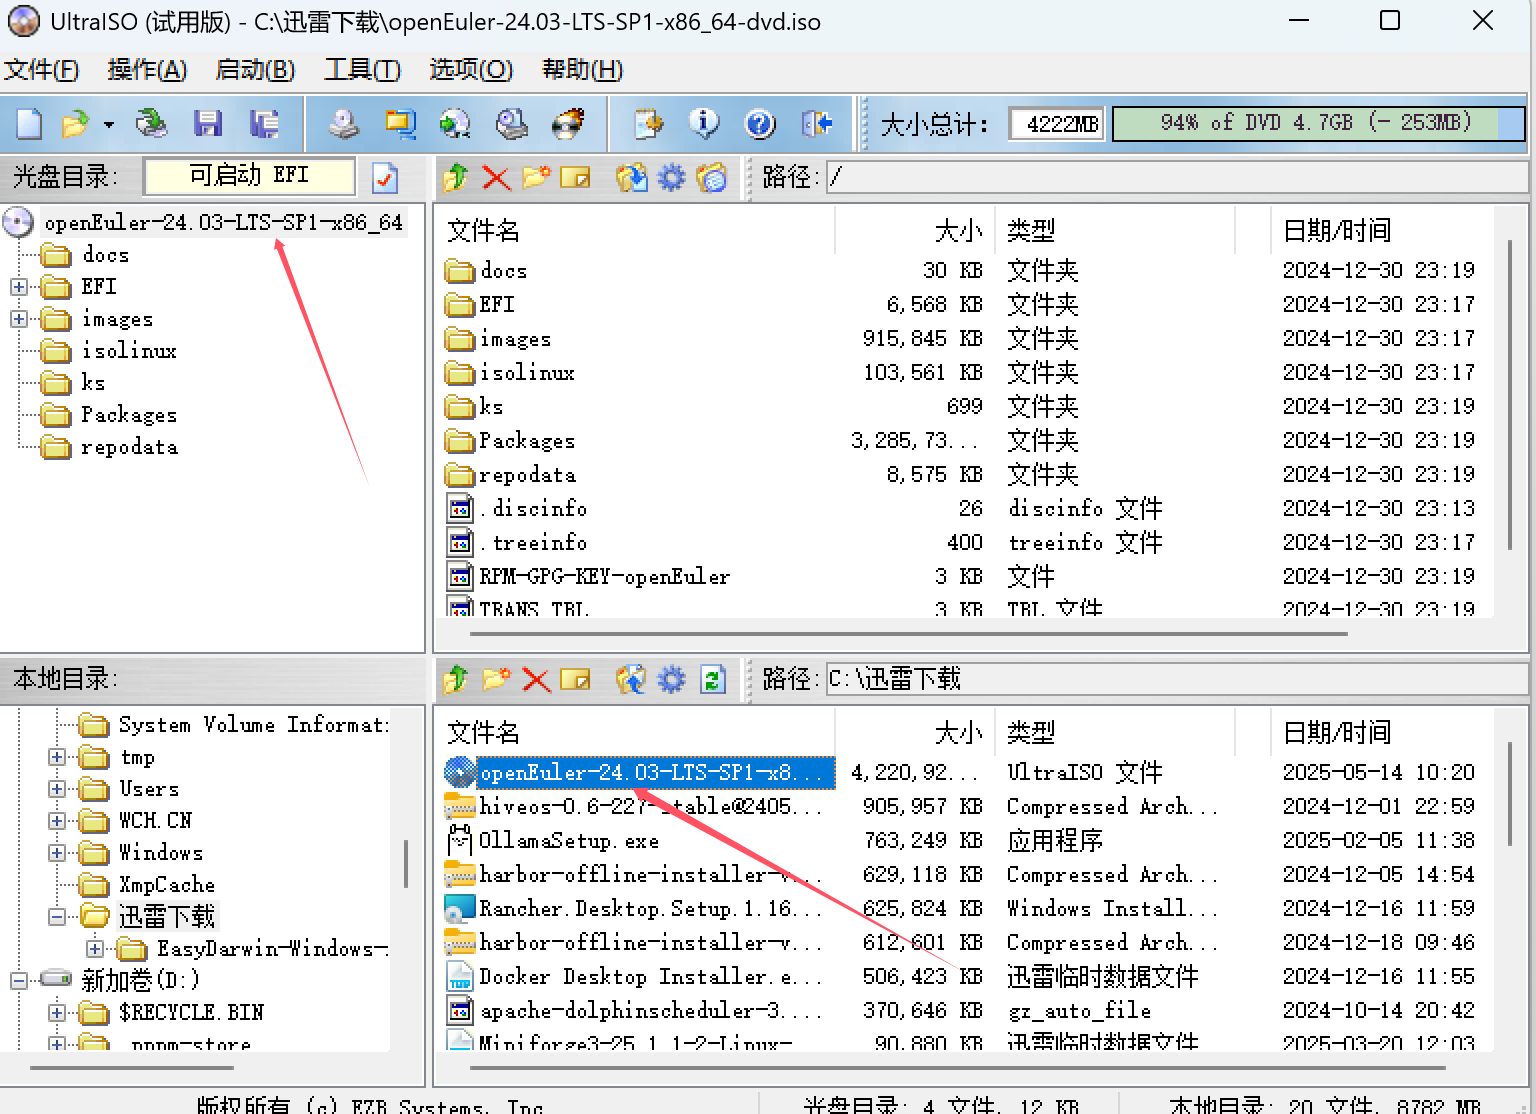Click the open-file folder toolbar icon
The width and height of the screenshot is (1536, 1114).
[x=75, y=124]
